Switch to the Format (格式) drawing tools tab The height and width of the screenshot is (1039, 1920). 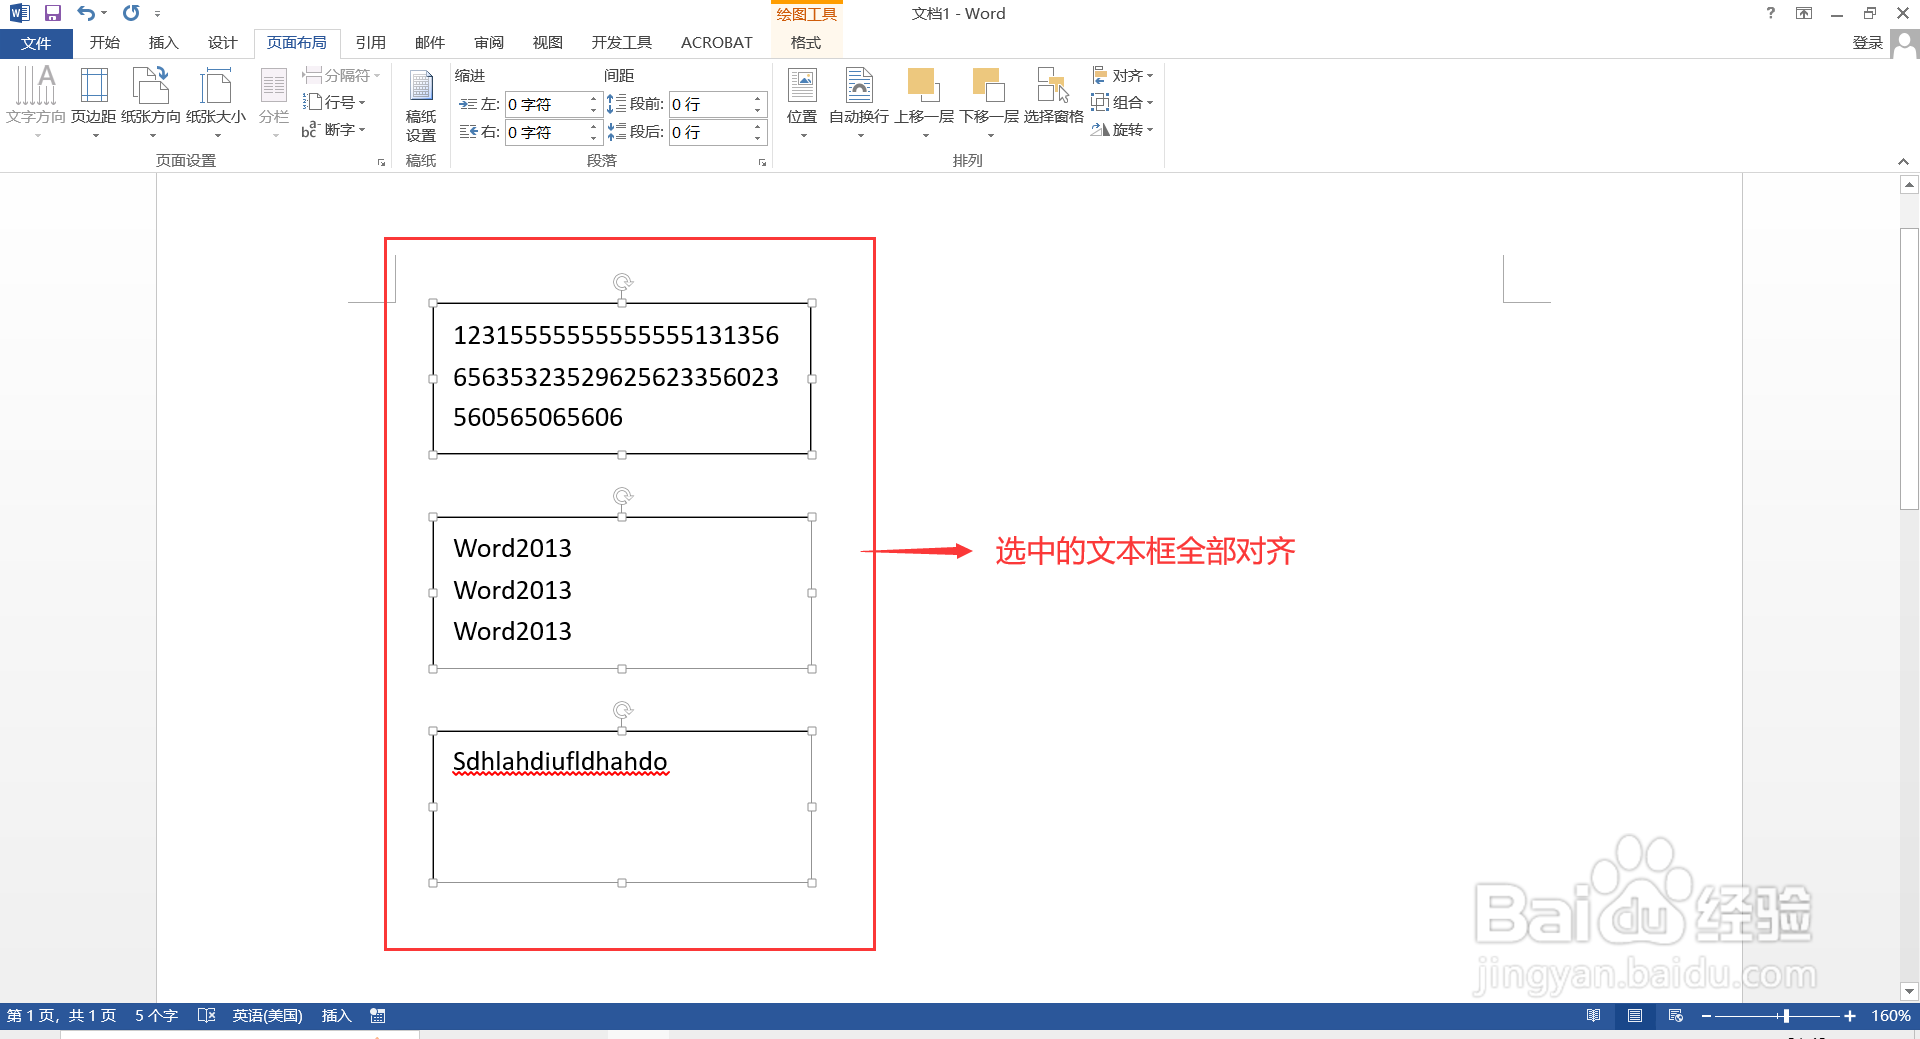pos(806,43)
